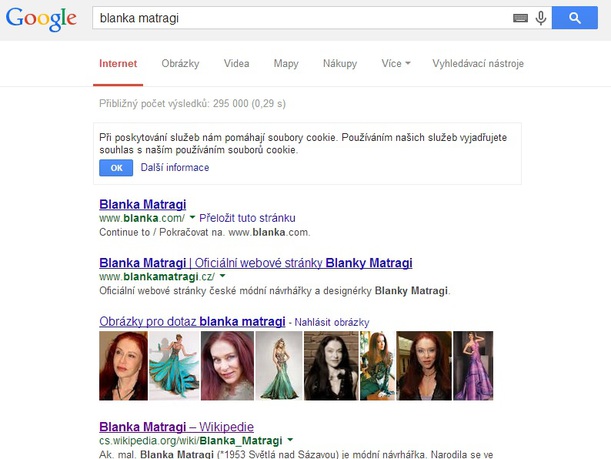Open the Mapy tab
This screenshot has height=459, width=611.
coord(286,64)
